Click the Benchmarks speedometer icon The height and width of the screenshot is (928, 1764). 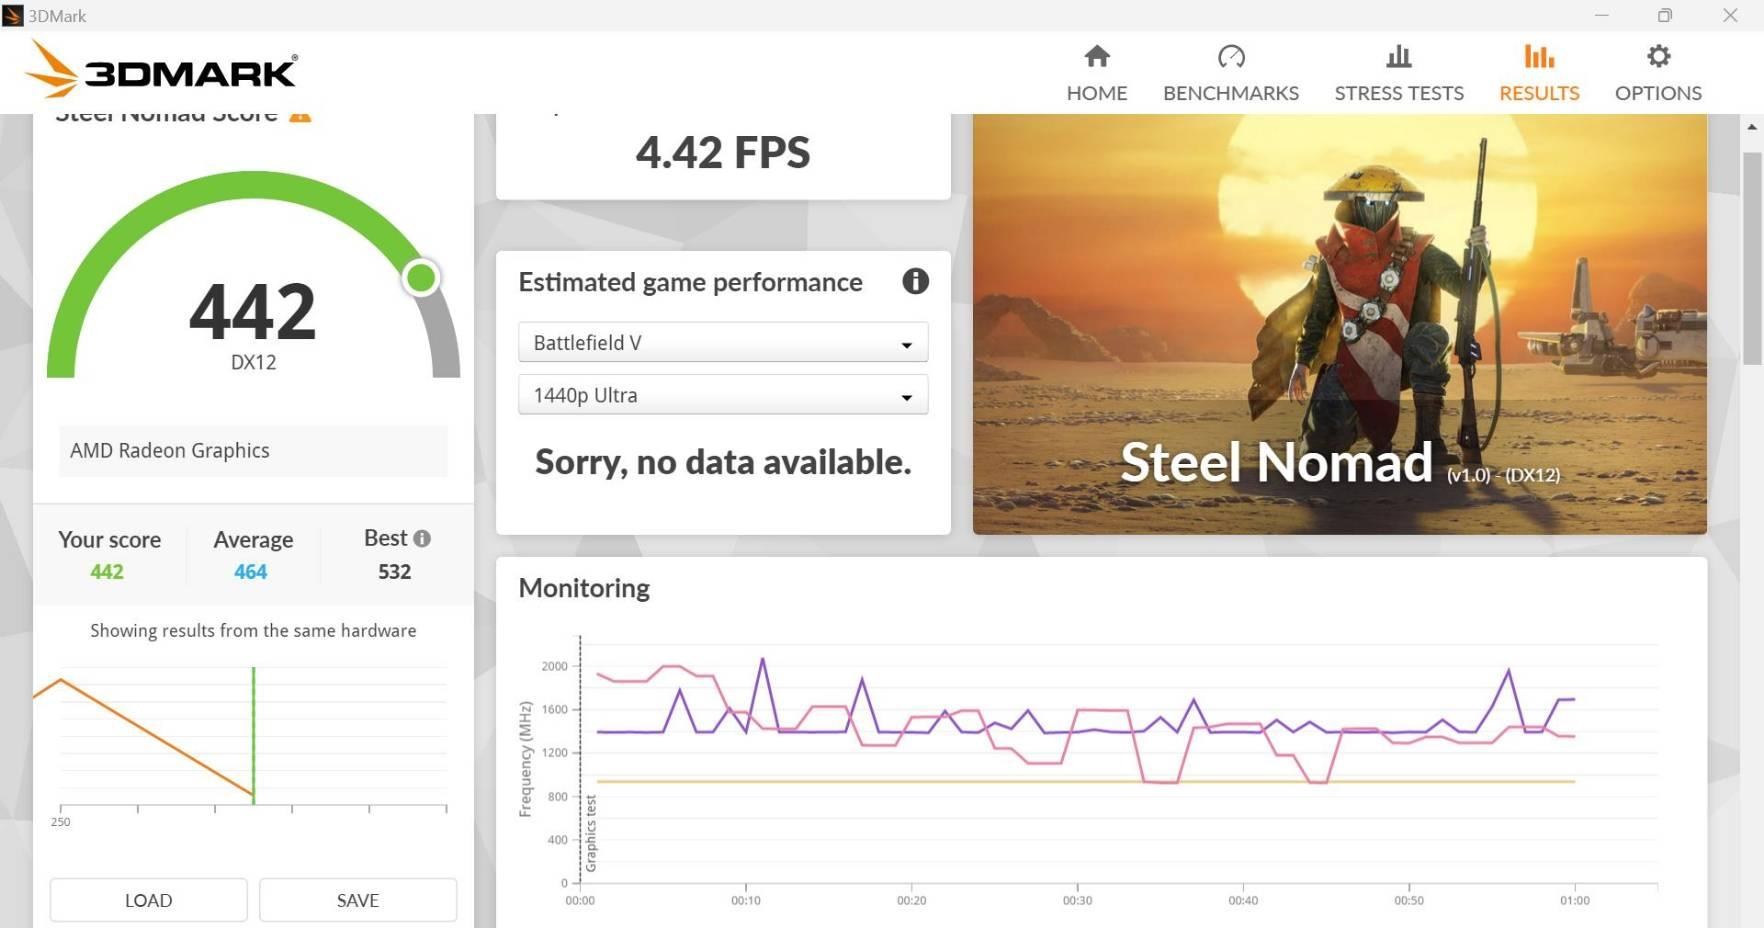[x=1230, y=58]
